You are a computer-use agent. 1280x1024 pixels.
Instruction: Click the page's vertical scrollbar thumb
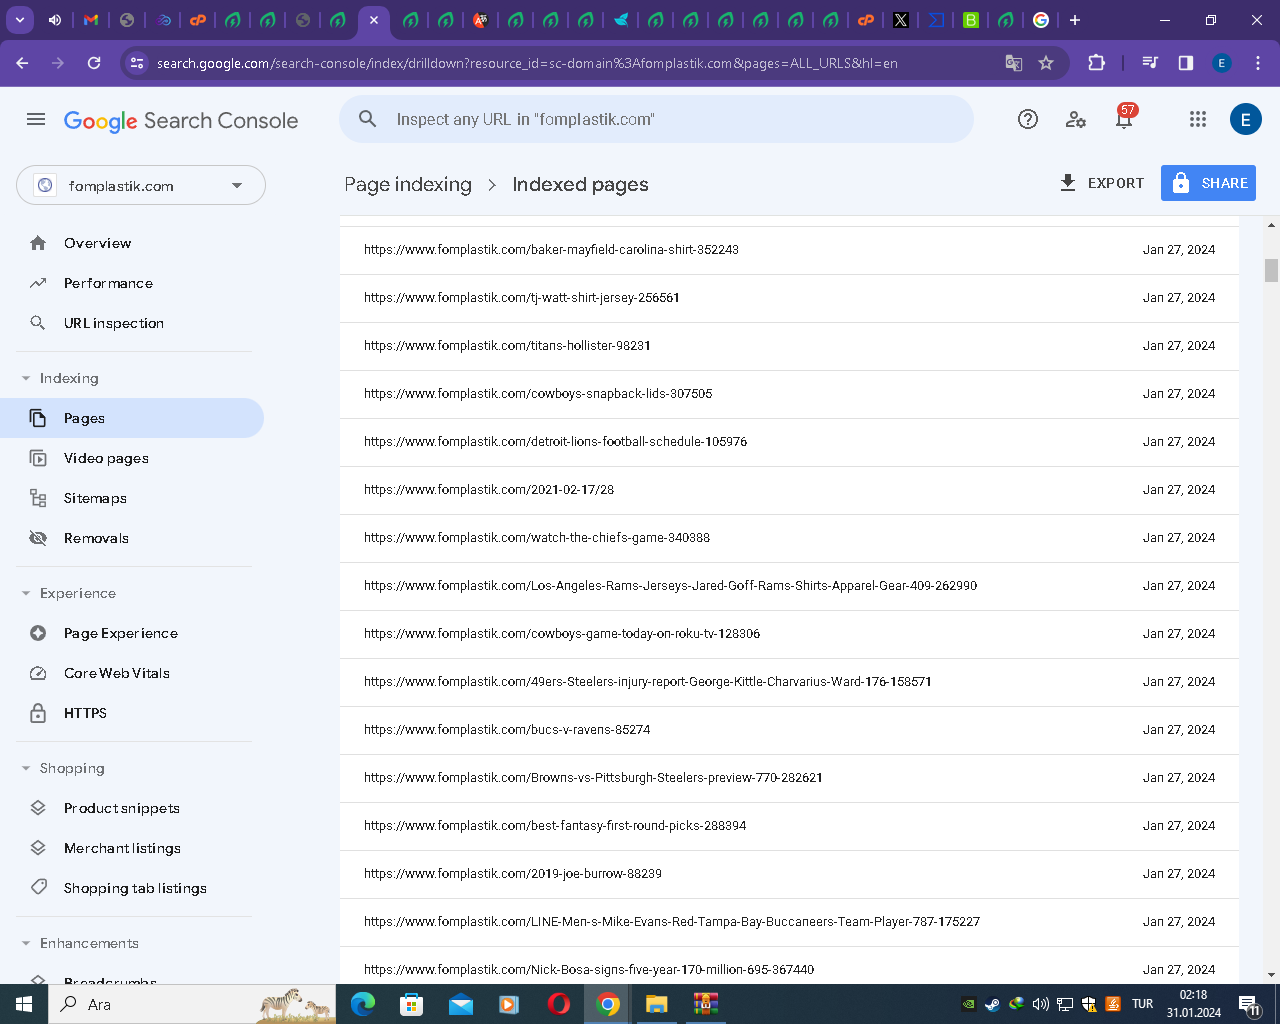pos(1271,270)
